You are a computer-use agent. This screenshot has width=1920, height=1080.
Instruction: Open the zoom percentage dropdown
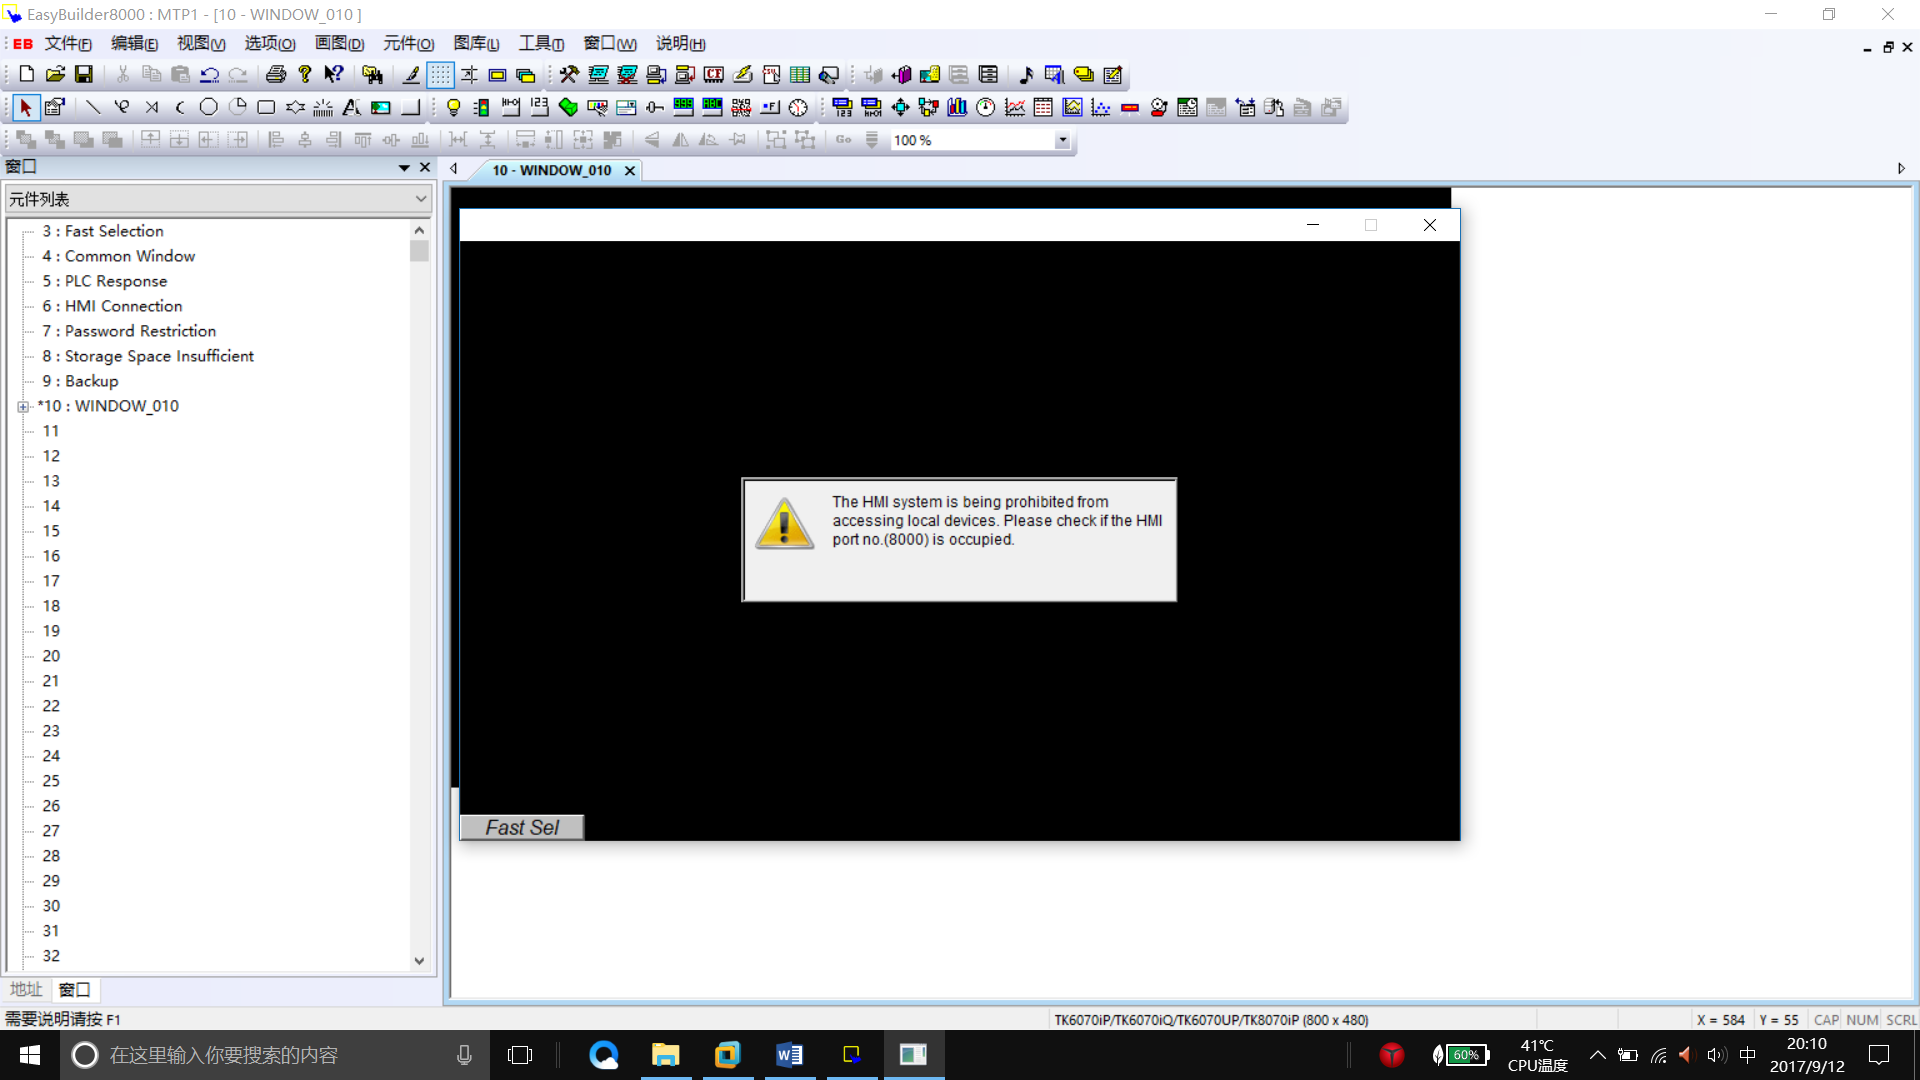pyautogui.click(x=1062, y=141)
